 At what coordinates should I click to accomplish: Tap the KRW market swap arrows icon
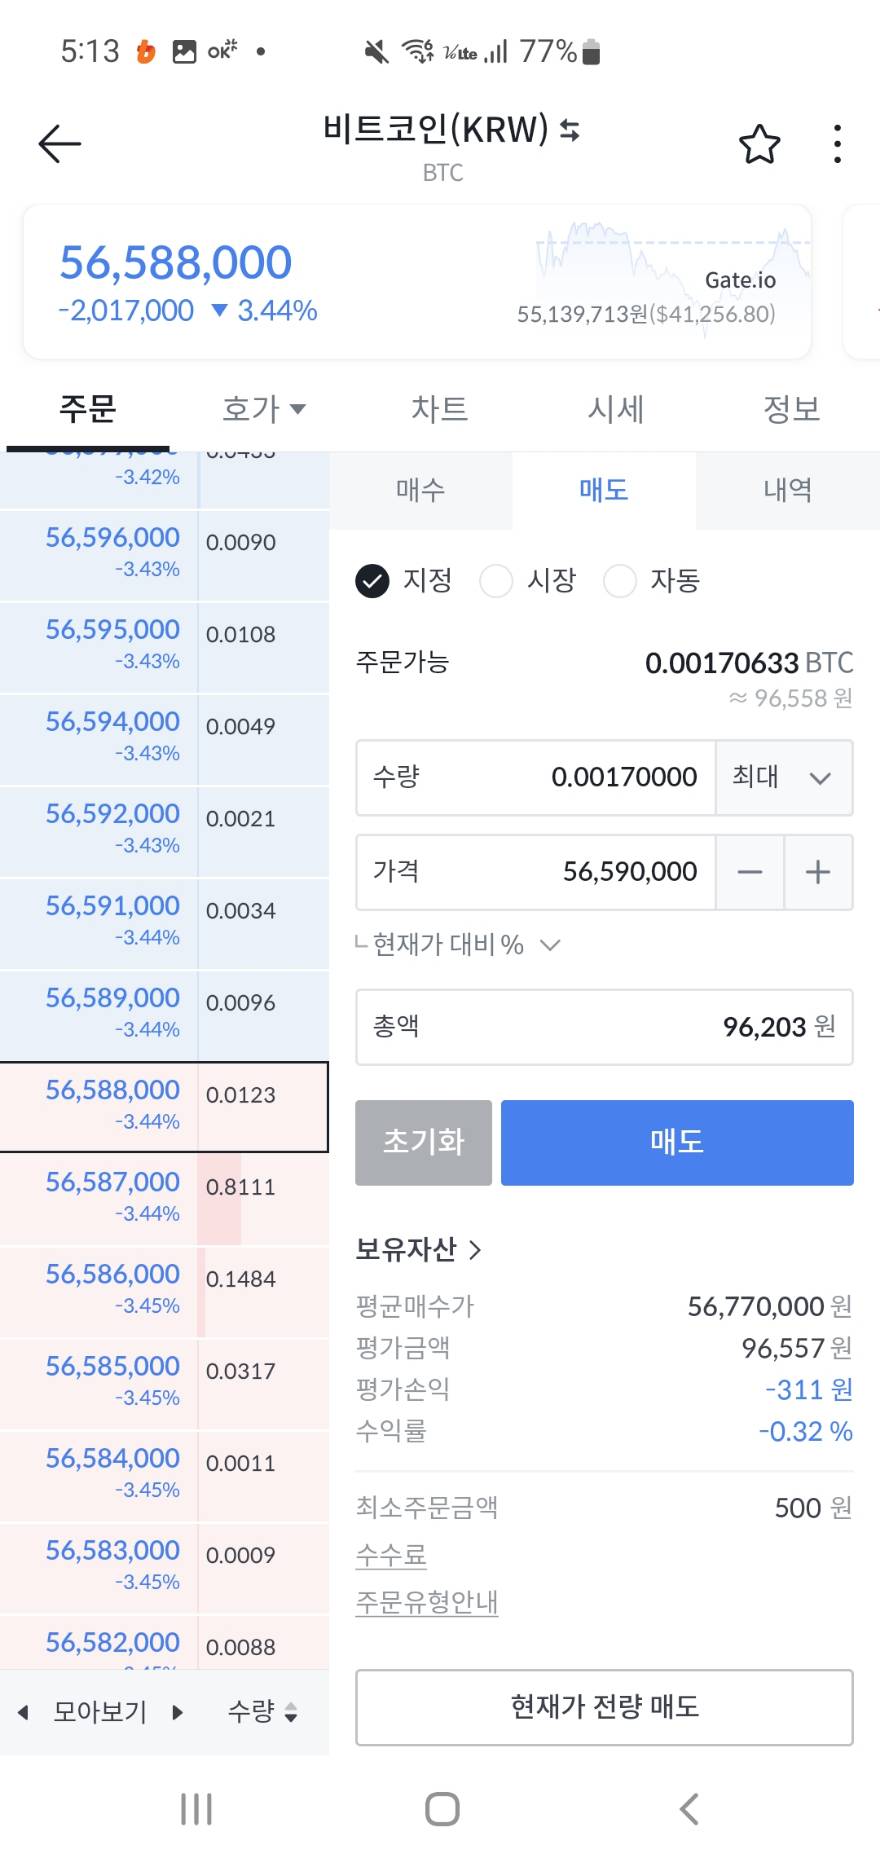click(570, 130)
